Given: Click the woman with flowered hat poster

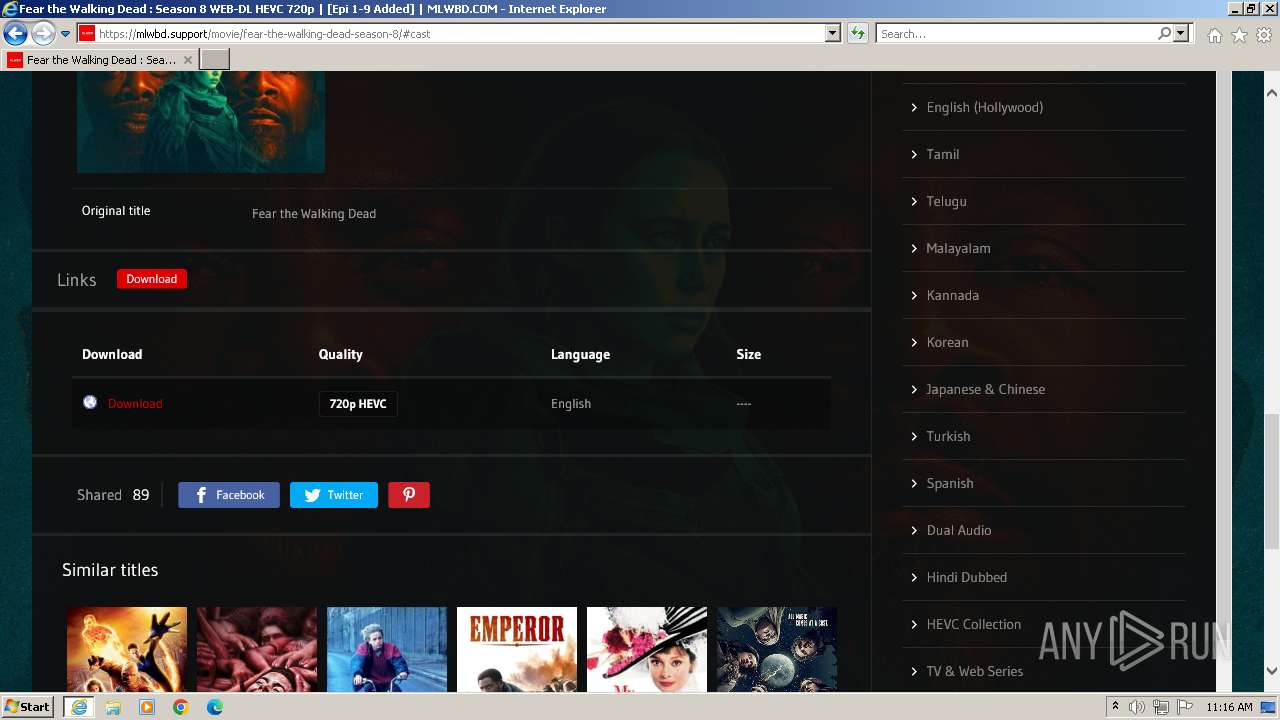Looking at the screenshot, I should tap(647, 649).
